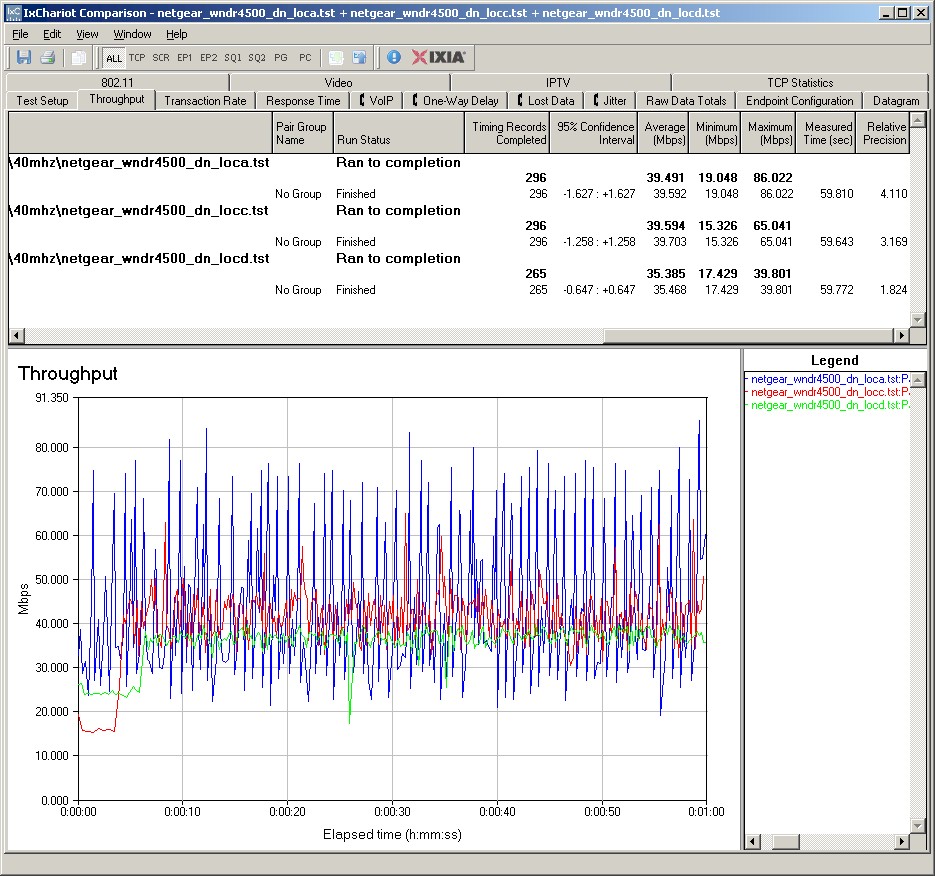
Task: Toggle the ALL filter button
Action: click(x=113, y=58)
